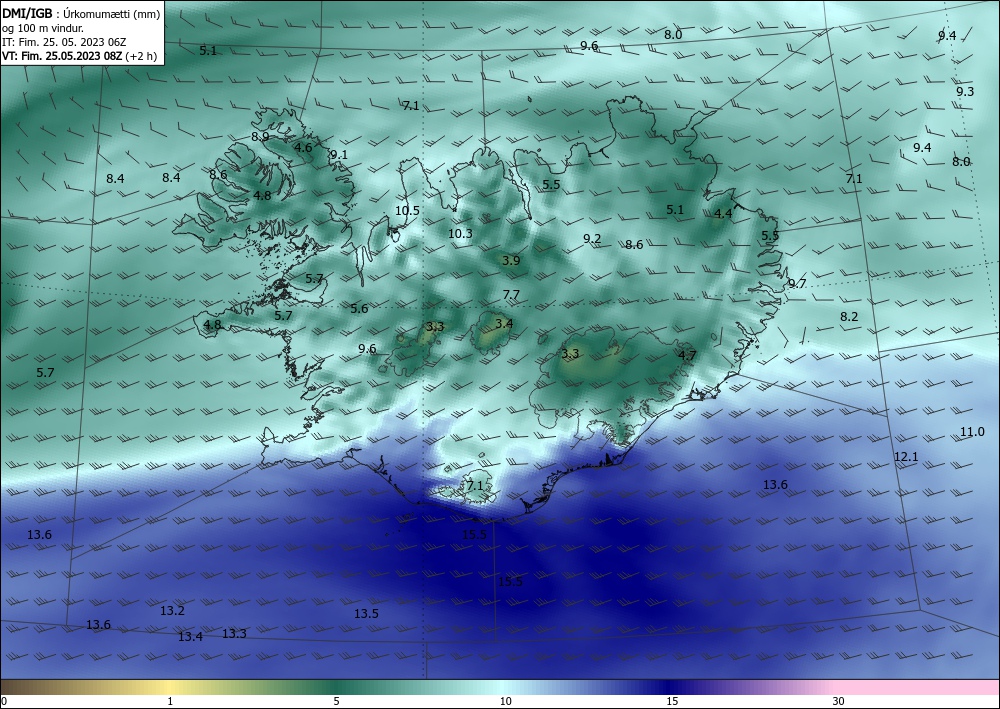Click the 5.6 value on the map

click(359, 309)
